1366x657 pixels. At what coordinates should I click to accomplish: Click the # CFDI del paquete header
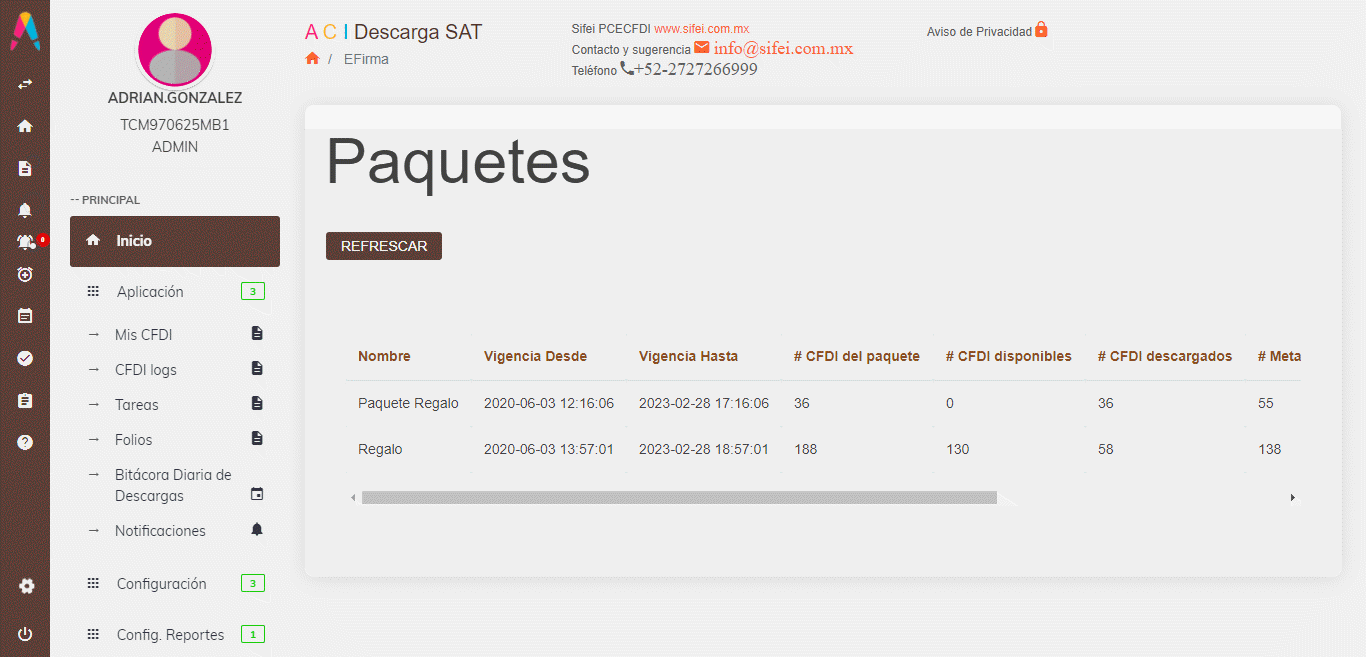pyautogui.click(x=857, y=356)
